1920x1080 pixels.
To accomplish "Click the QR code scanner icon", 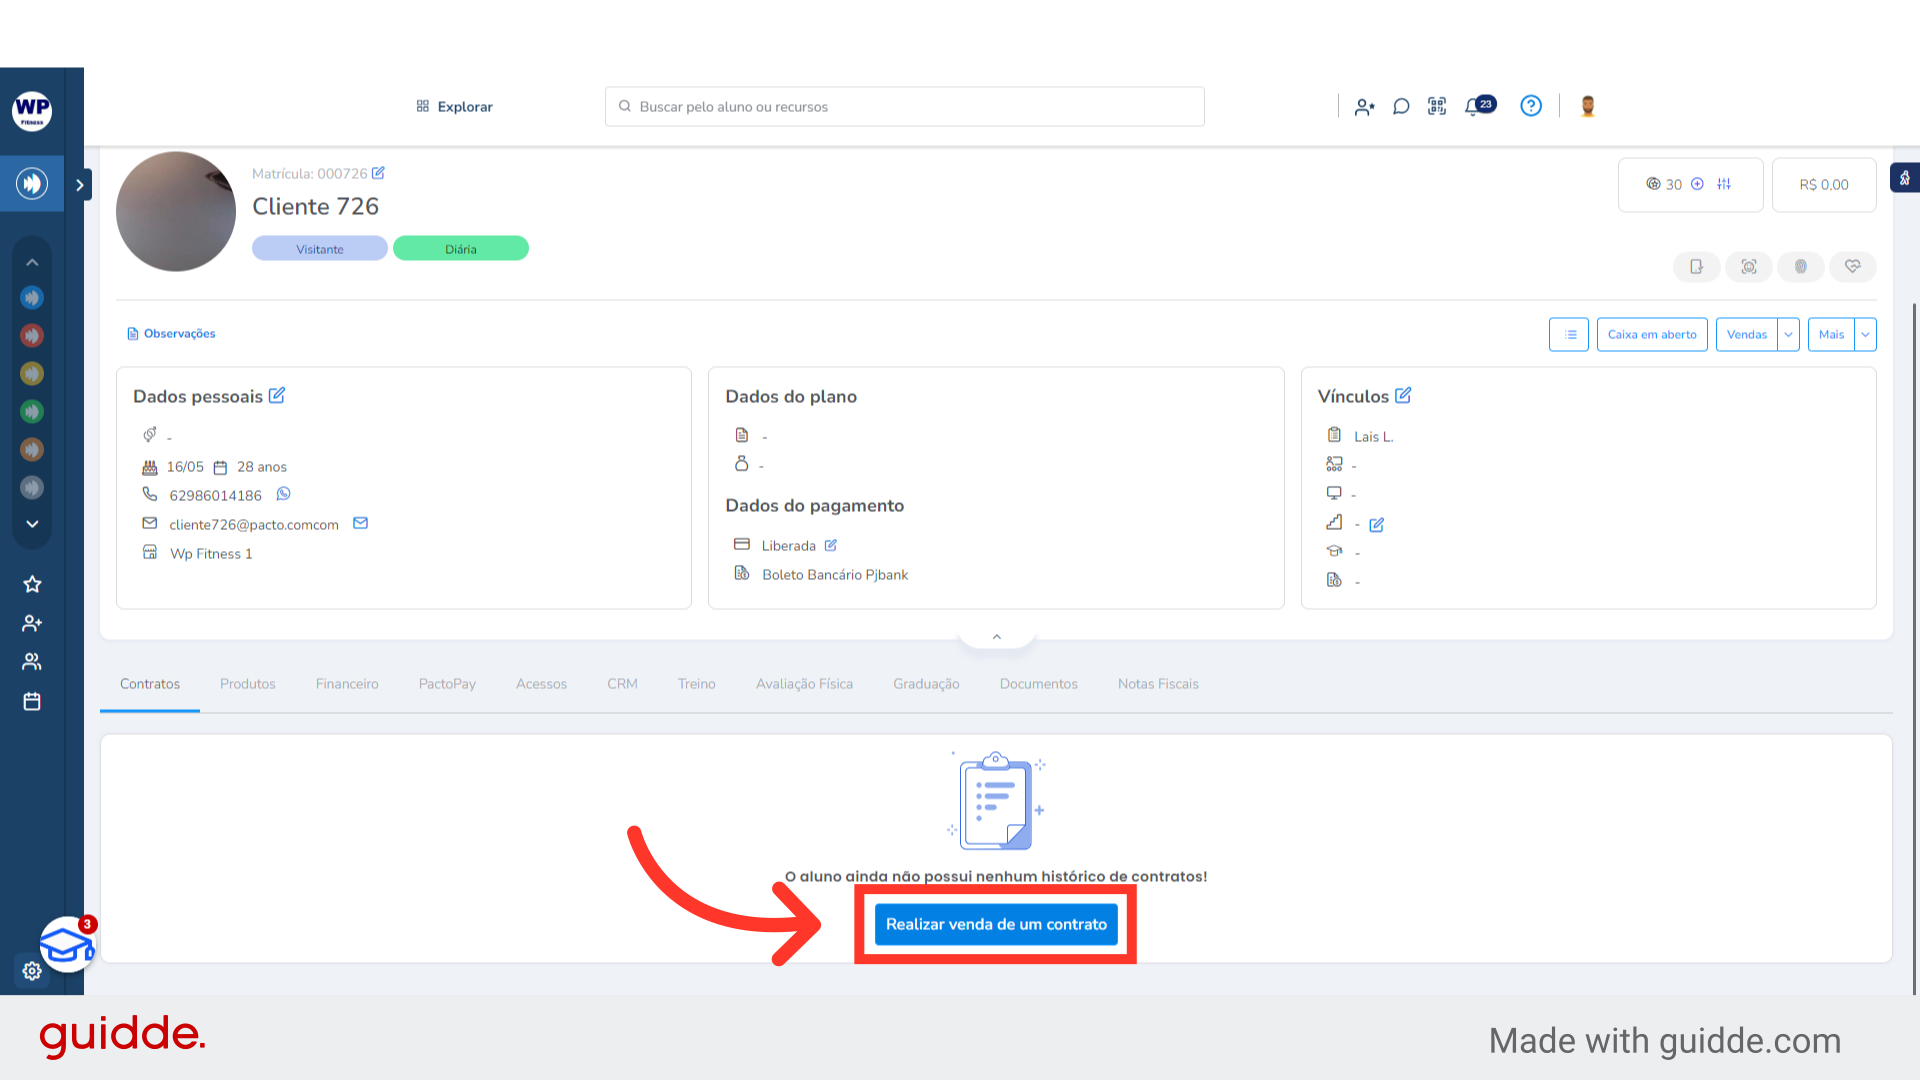I will tap(1437, 106).
